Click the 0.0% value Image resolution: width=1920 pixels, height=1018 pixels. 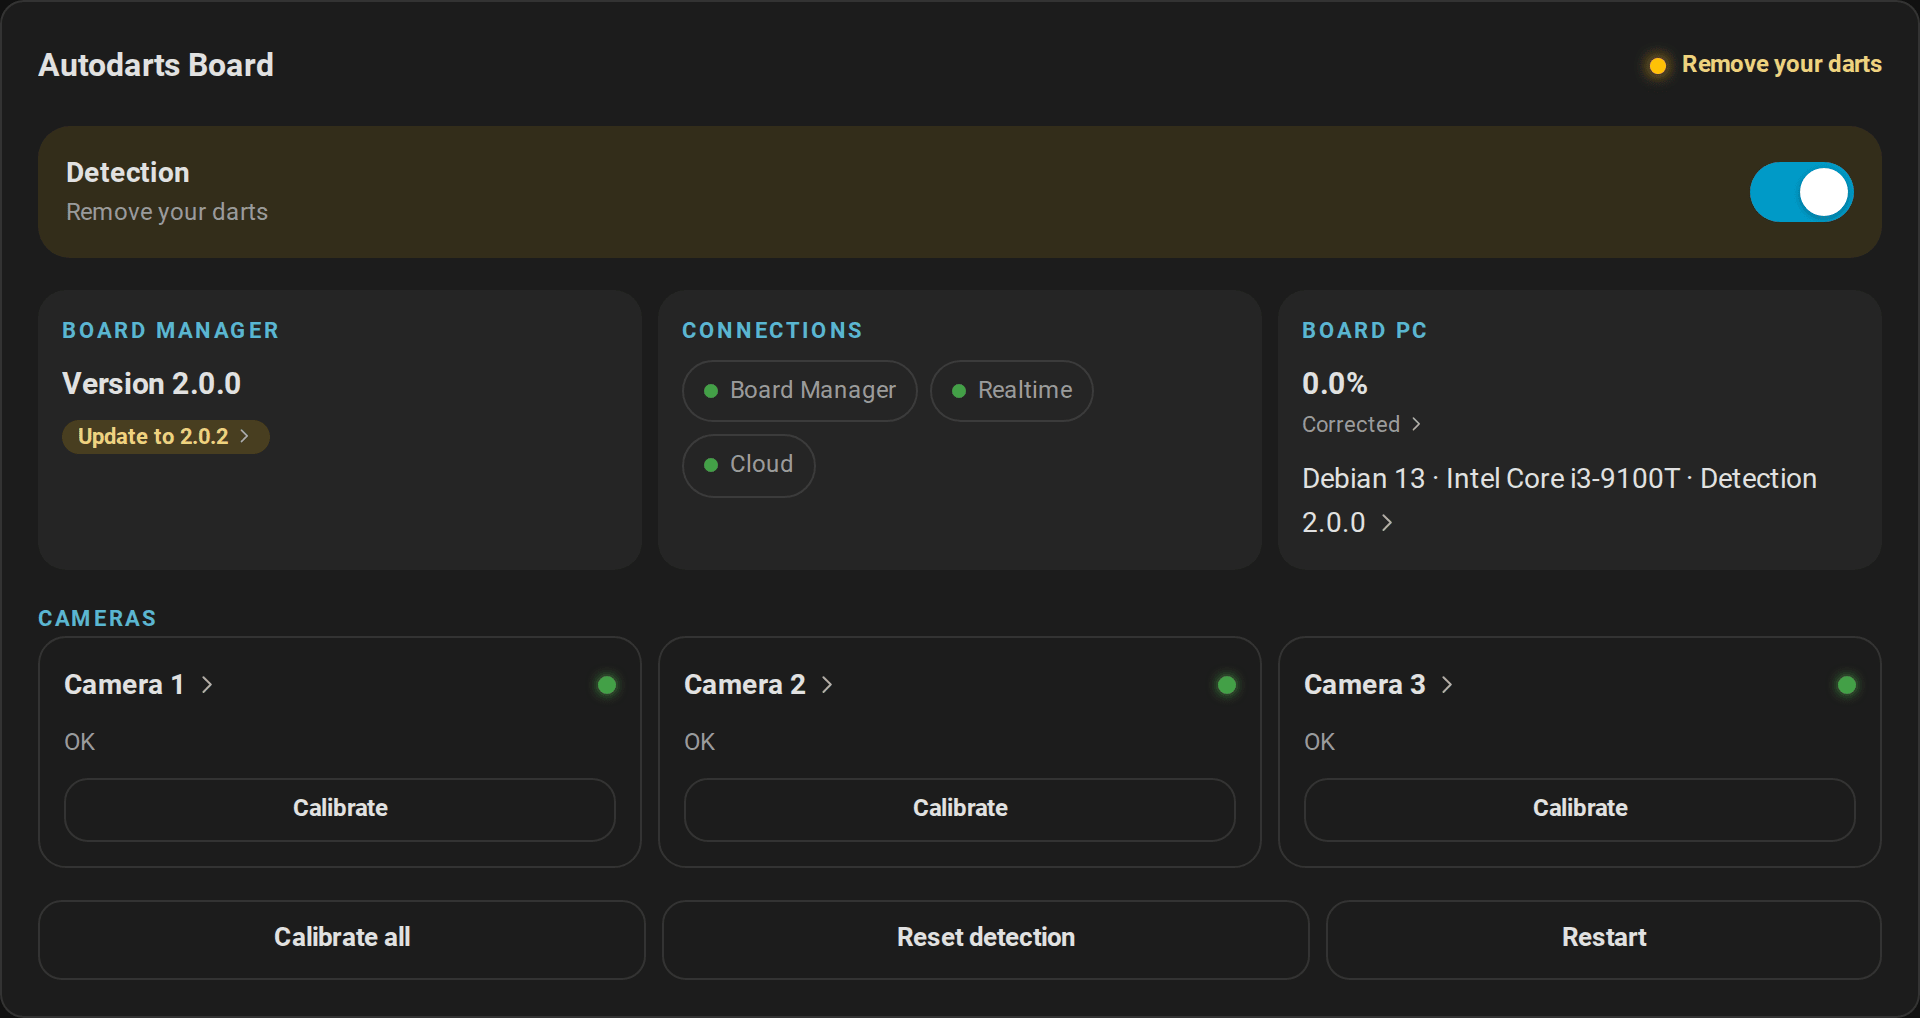point(1335,383)
